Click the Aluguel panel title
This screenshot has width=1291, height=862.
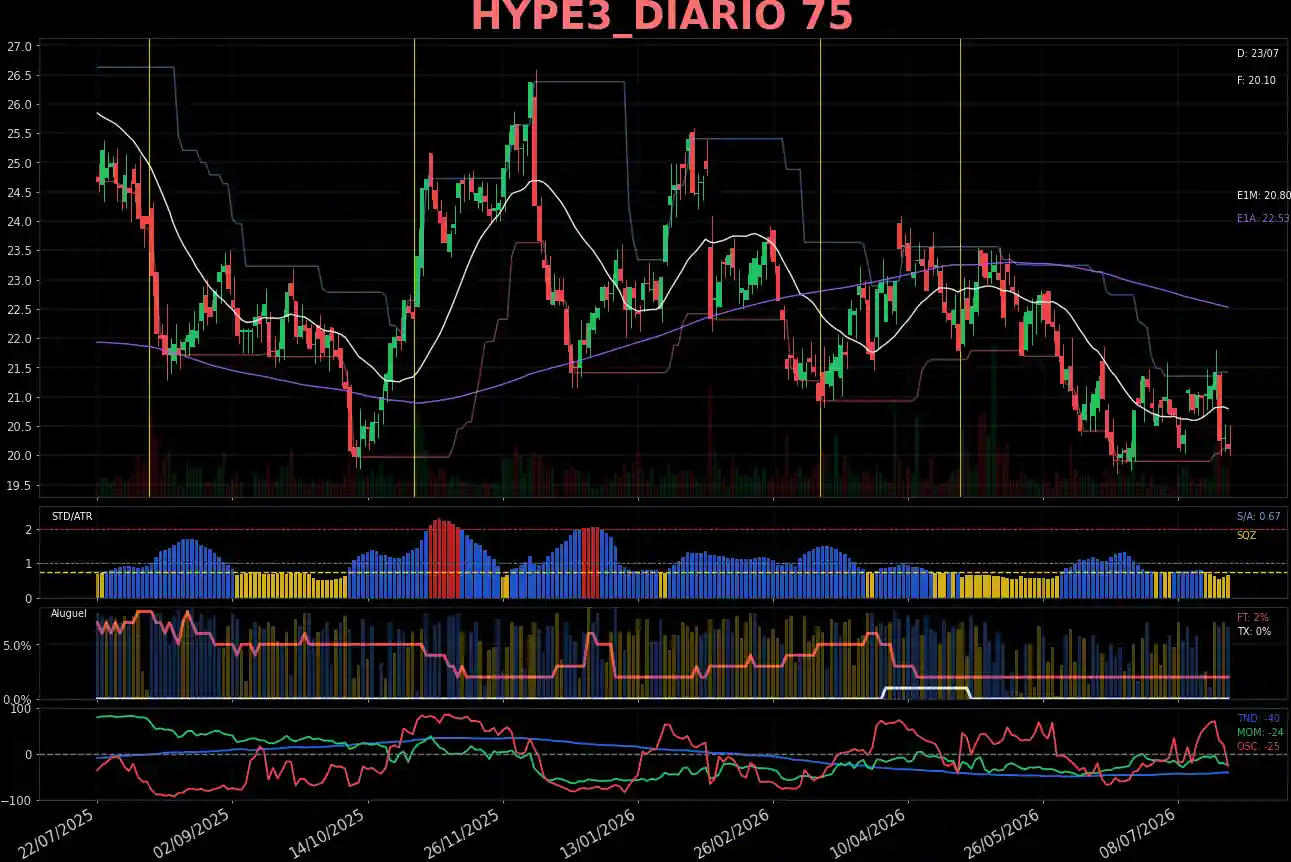(x=69, y=613)
